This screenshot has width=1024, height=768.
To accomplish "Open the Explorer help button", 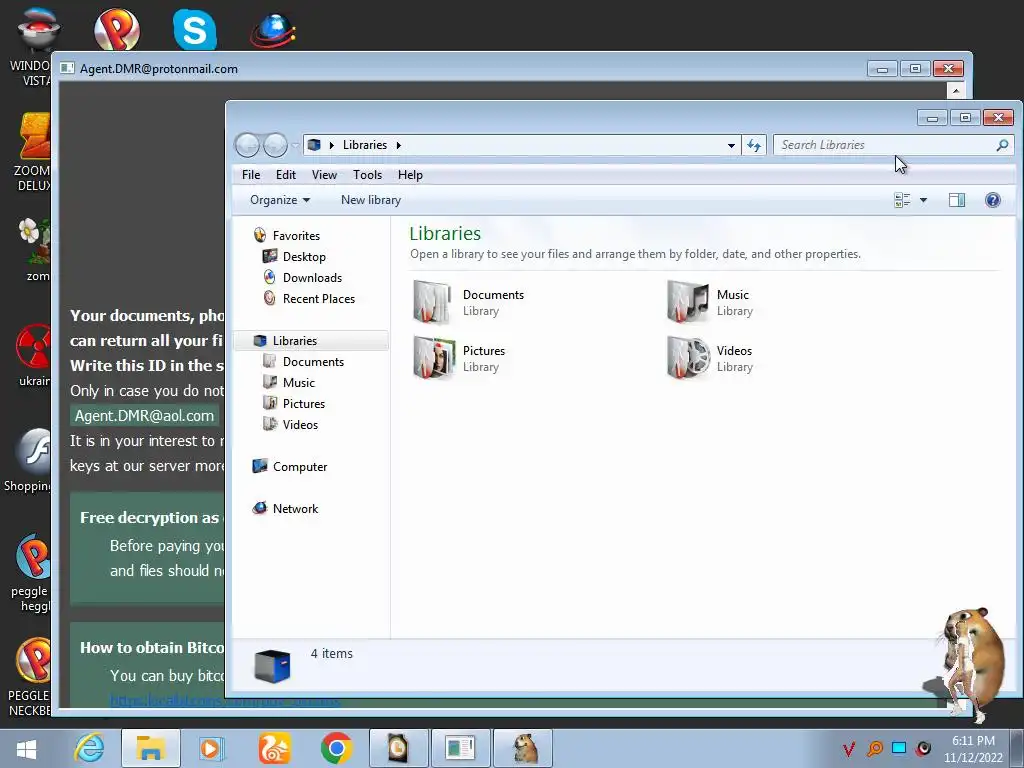I will click(993, 200).
